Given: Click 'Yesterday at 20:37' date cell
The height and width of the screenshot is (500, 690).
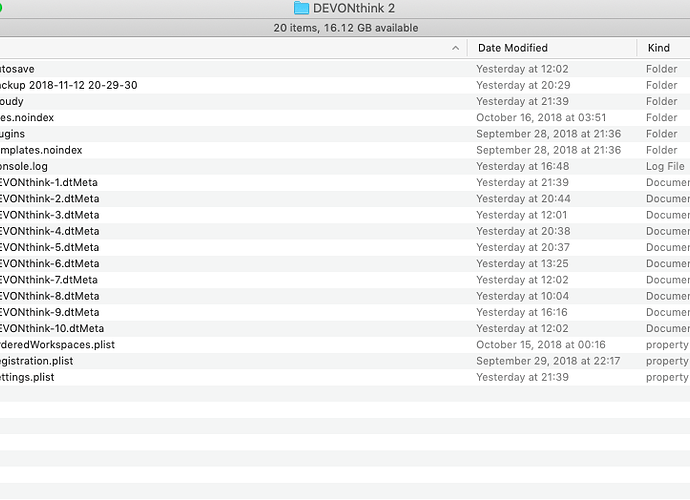Looking at the screenshot, I should [522, 247].
